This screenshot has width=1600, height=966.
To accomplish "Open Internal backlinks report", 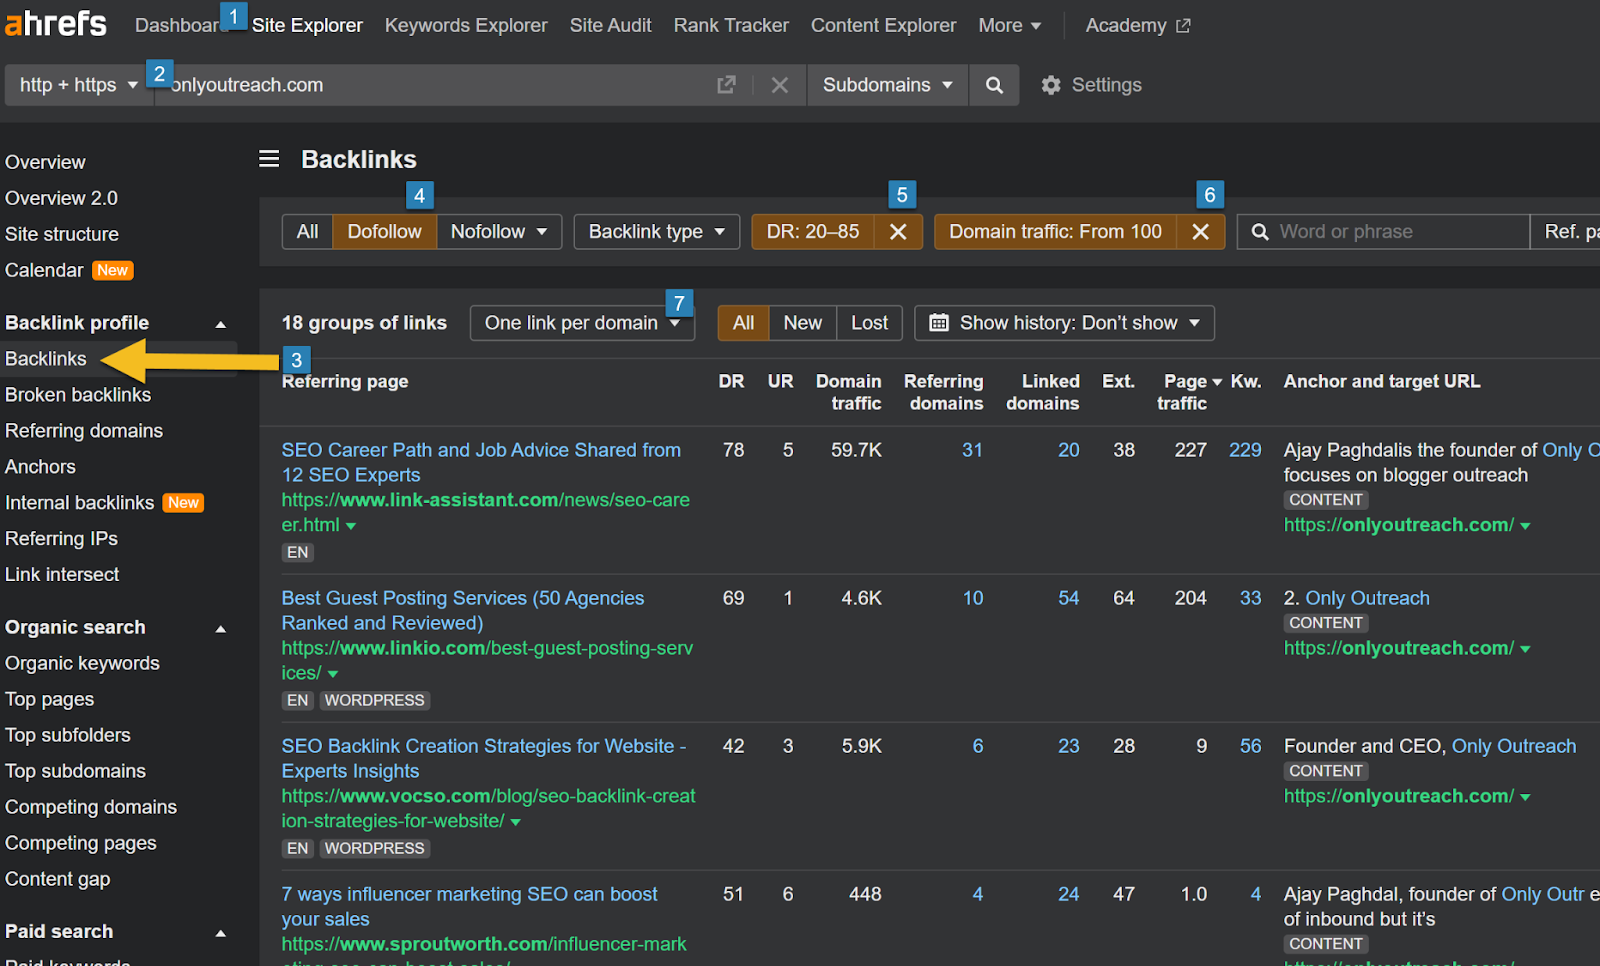I will pos(80,503).
